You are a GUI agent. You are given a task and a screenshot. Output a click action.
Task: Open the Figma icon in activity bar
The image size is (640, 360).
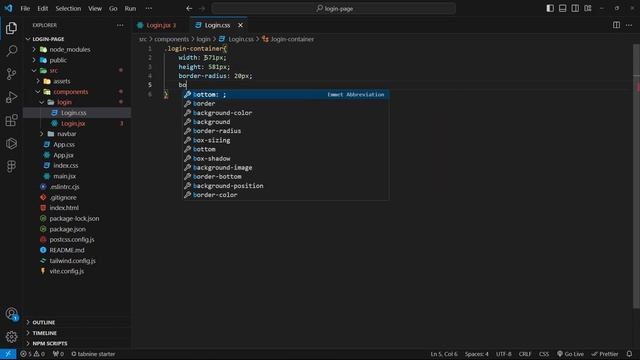(x=11, y=166)
